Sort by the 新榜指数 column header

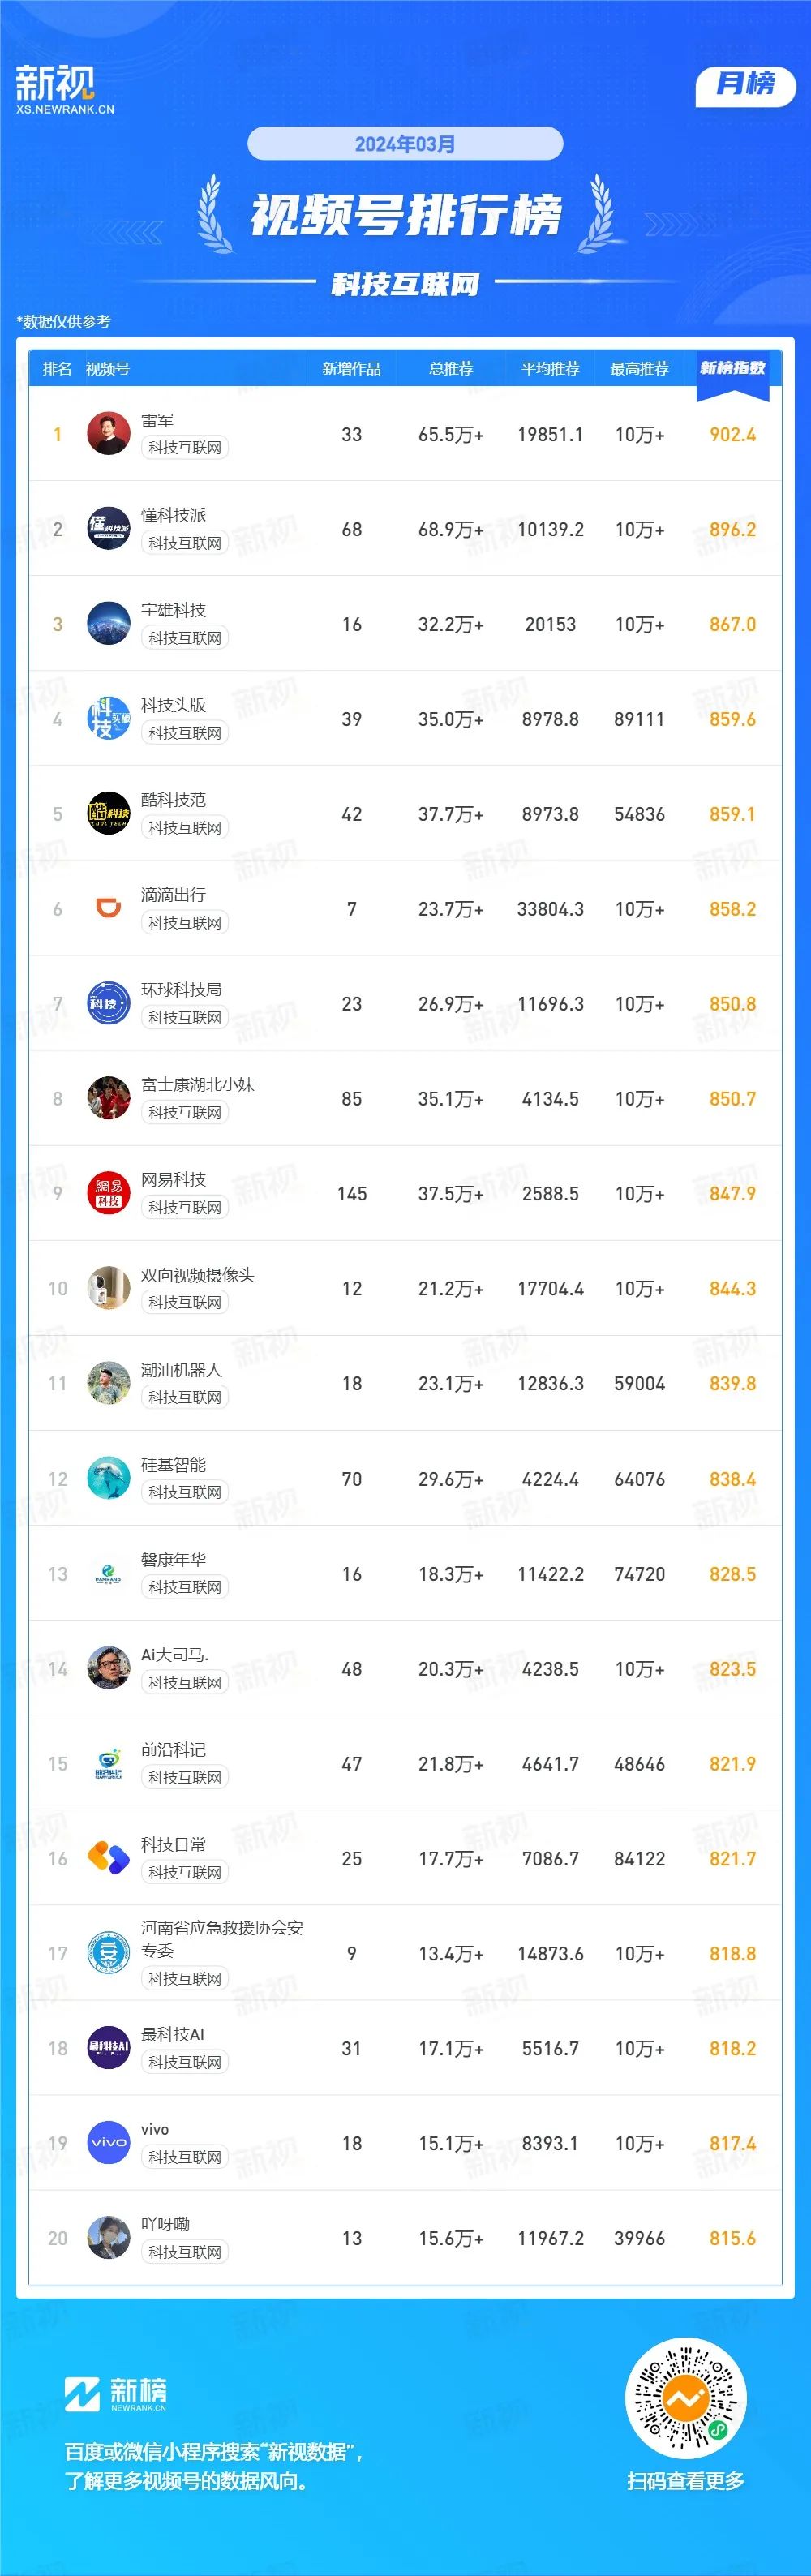pos(732,368)
